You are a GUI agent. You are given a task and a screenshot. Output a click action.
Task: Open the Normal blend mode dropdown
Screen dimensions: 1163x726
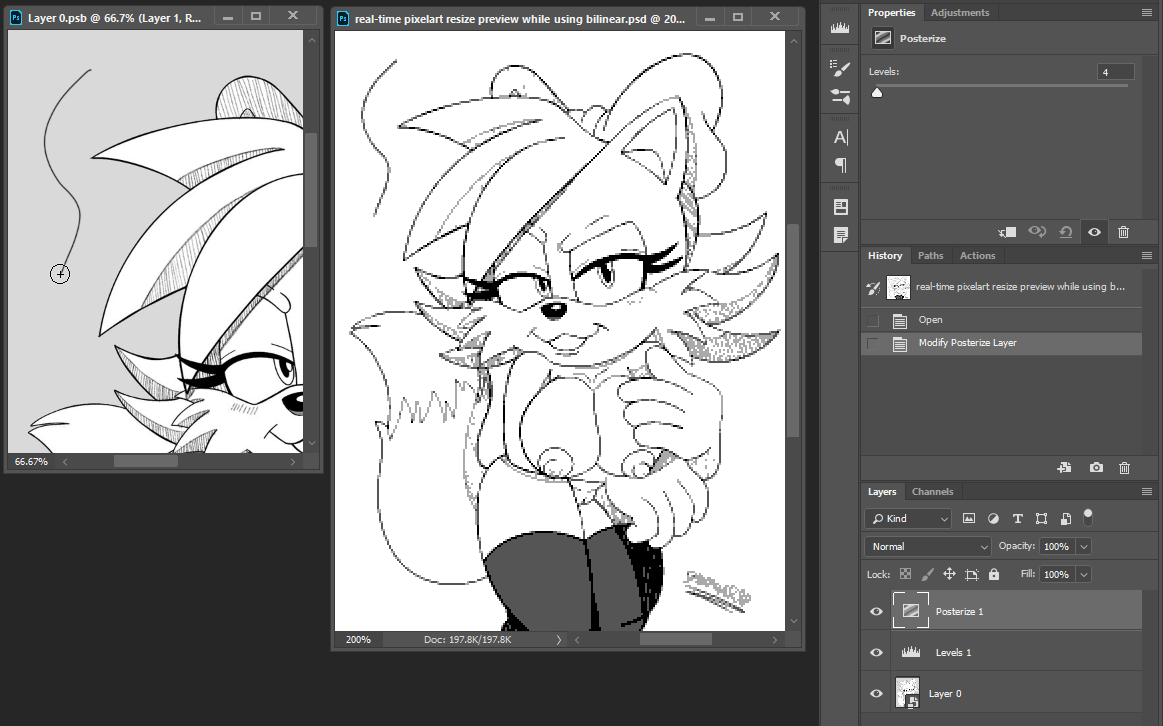pyautogui.click(x=927, y=547)
